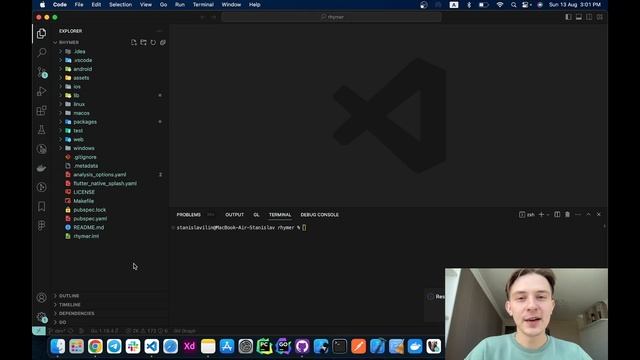Viewport: 640px width, 360px height.
Task: Click New Folder icon in Explorer header
Action: pyautogui.click(x=143, y=42)
